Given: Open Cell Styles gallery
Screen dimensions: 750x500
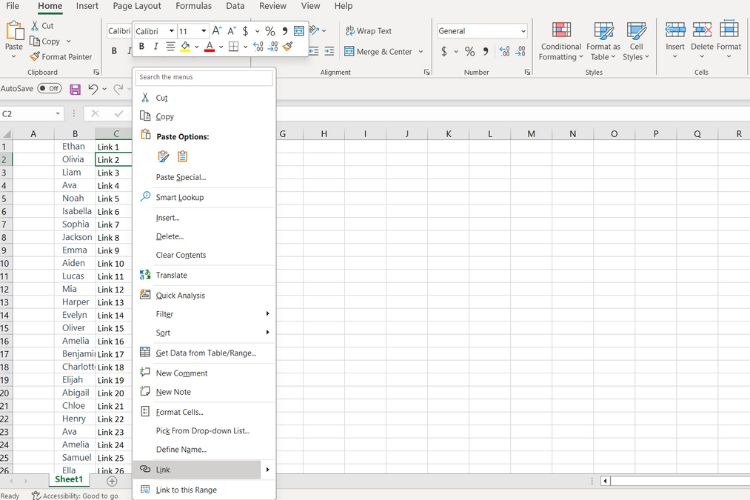Looking at the screenshot, I should click(636, 41).
